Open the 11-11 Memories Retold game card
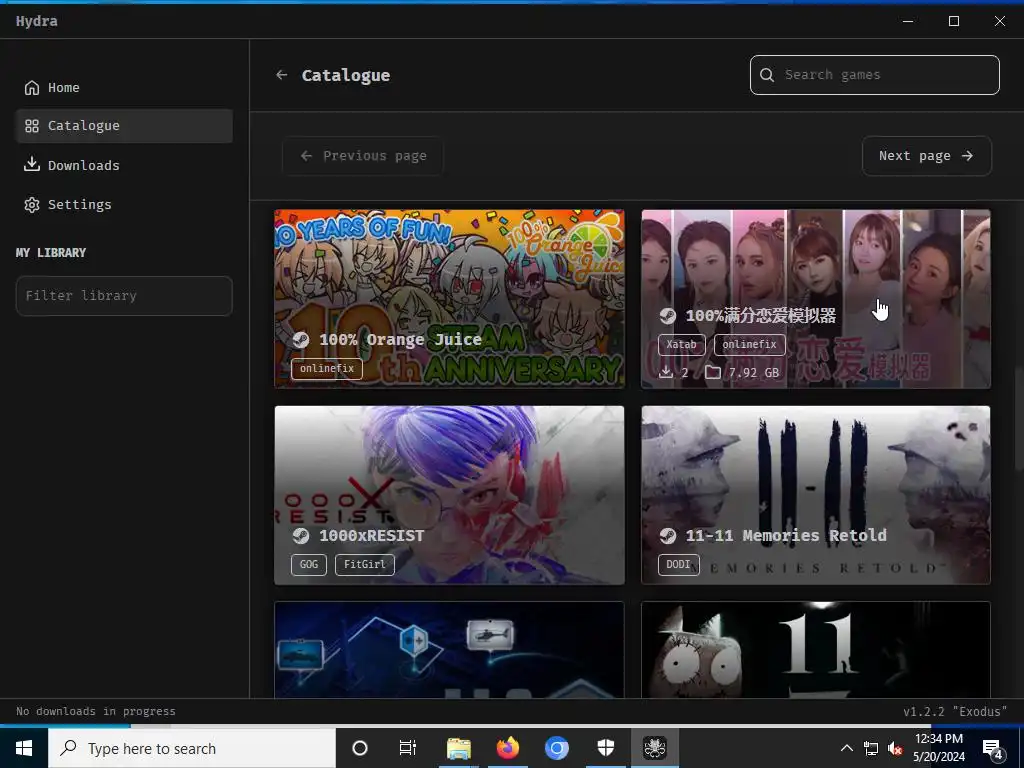The width and height of the screenshot is (1024, 768). click(x=816, y=494)
